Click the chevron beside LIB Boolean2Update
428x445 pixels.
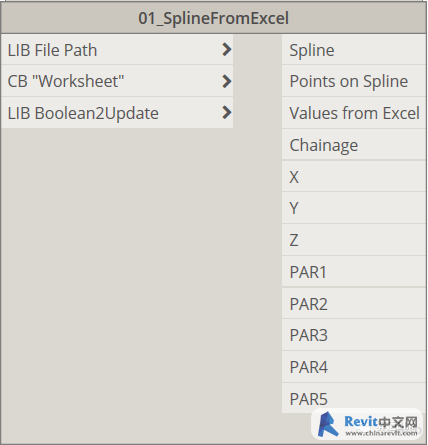click(227, 113)
